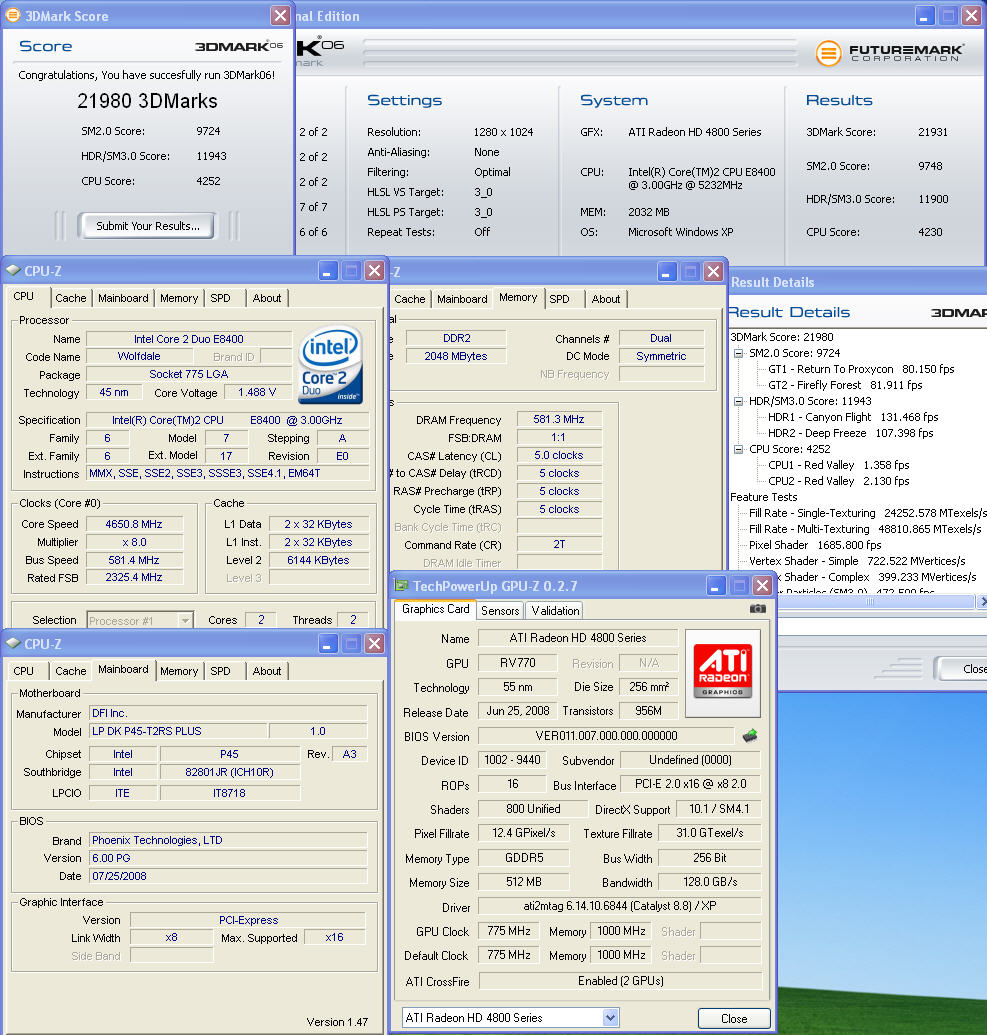
Task: Click the TechPowerUp GPU-Z title bar icon
Action: (402, 586)
